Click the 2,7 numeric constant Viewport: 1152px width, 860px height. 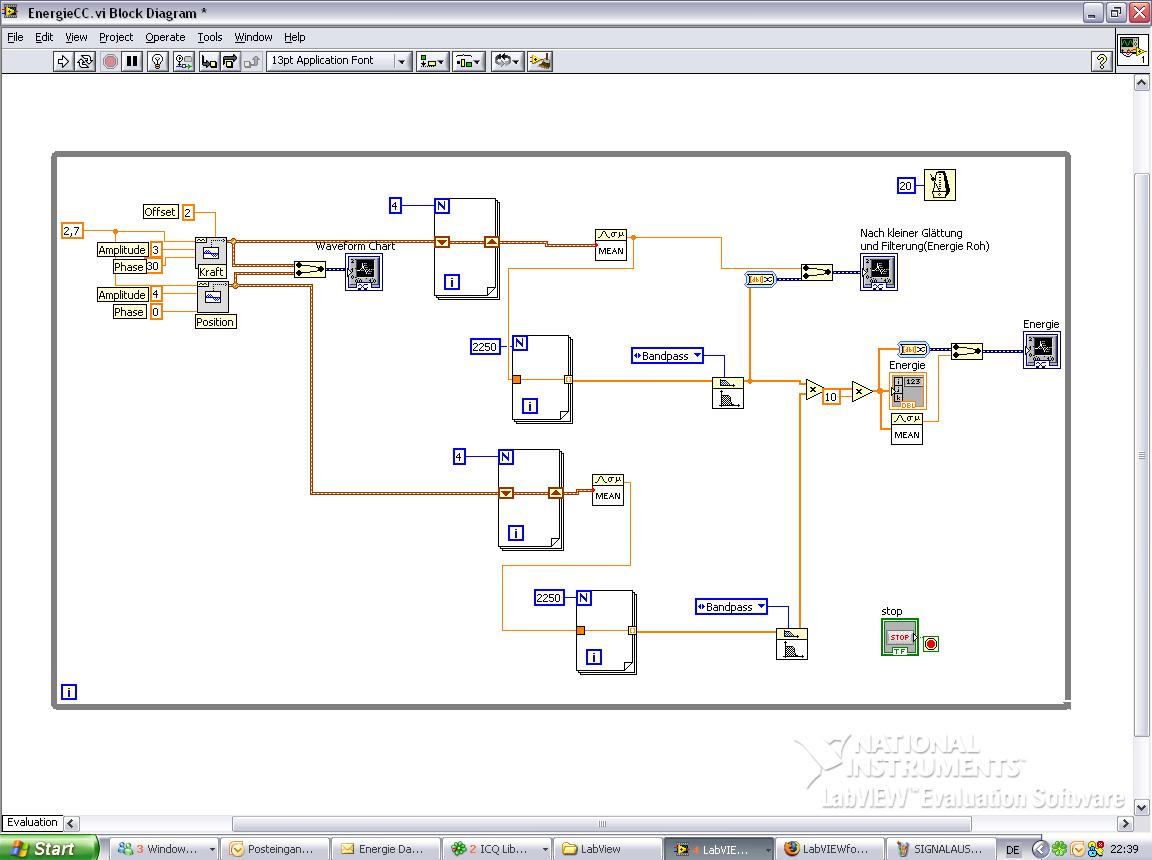point(72,231)
